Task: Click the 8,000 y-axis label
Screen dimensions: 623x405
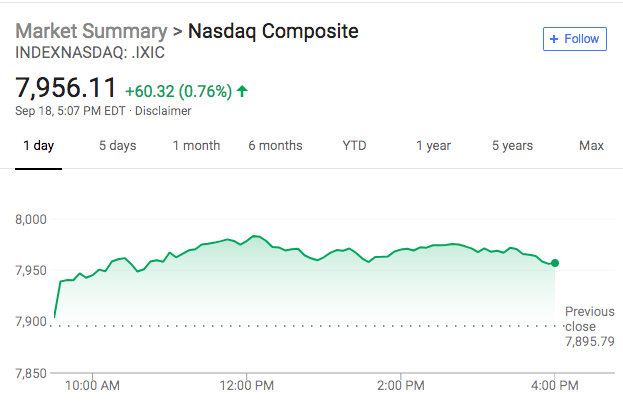Action: [34, 219]
